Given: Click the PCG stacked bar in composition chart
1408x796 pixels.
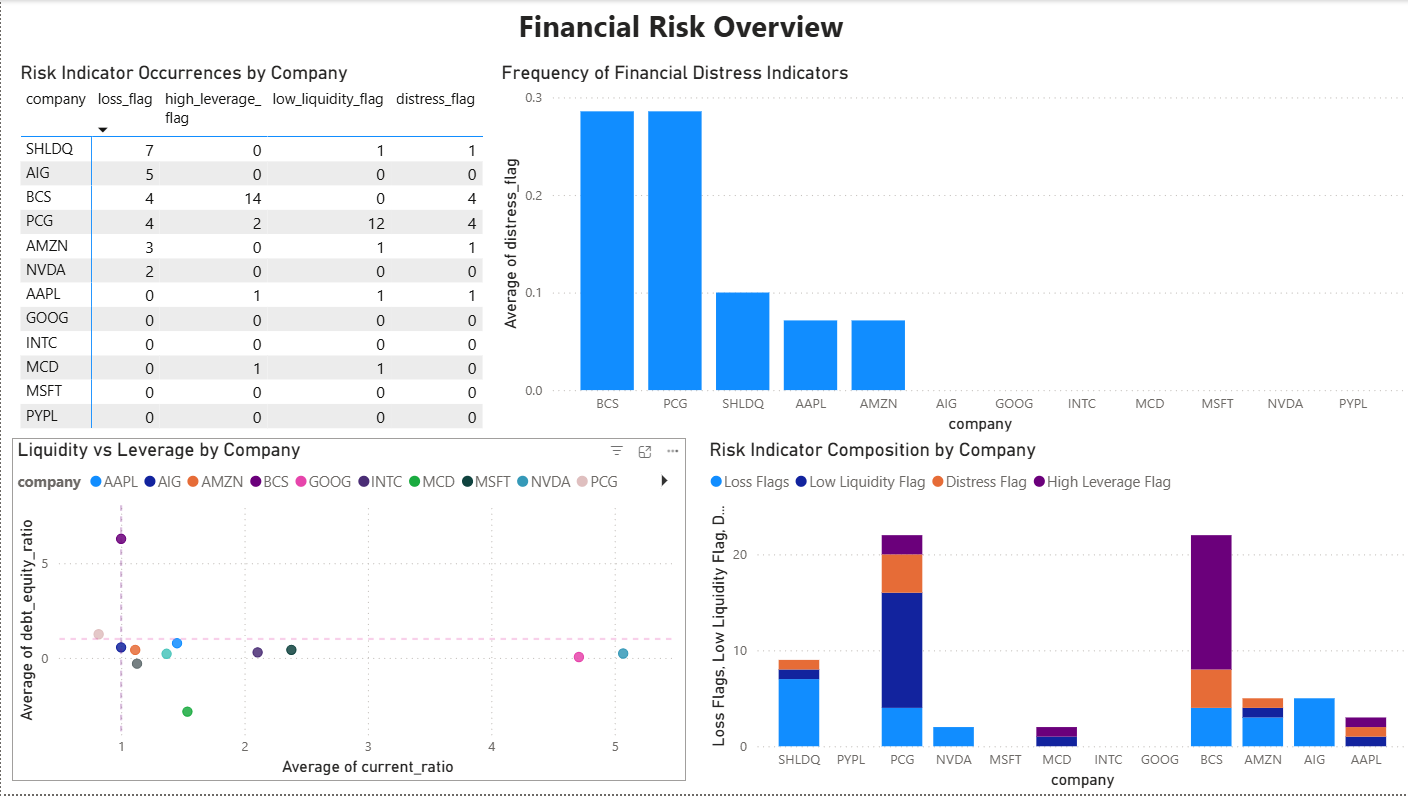Looking at the screenshot, I should coord(902,640).
